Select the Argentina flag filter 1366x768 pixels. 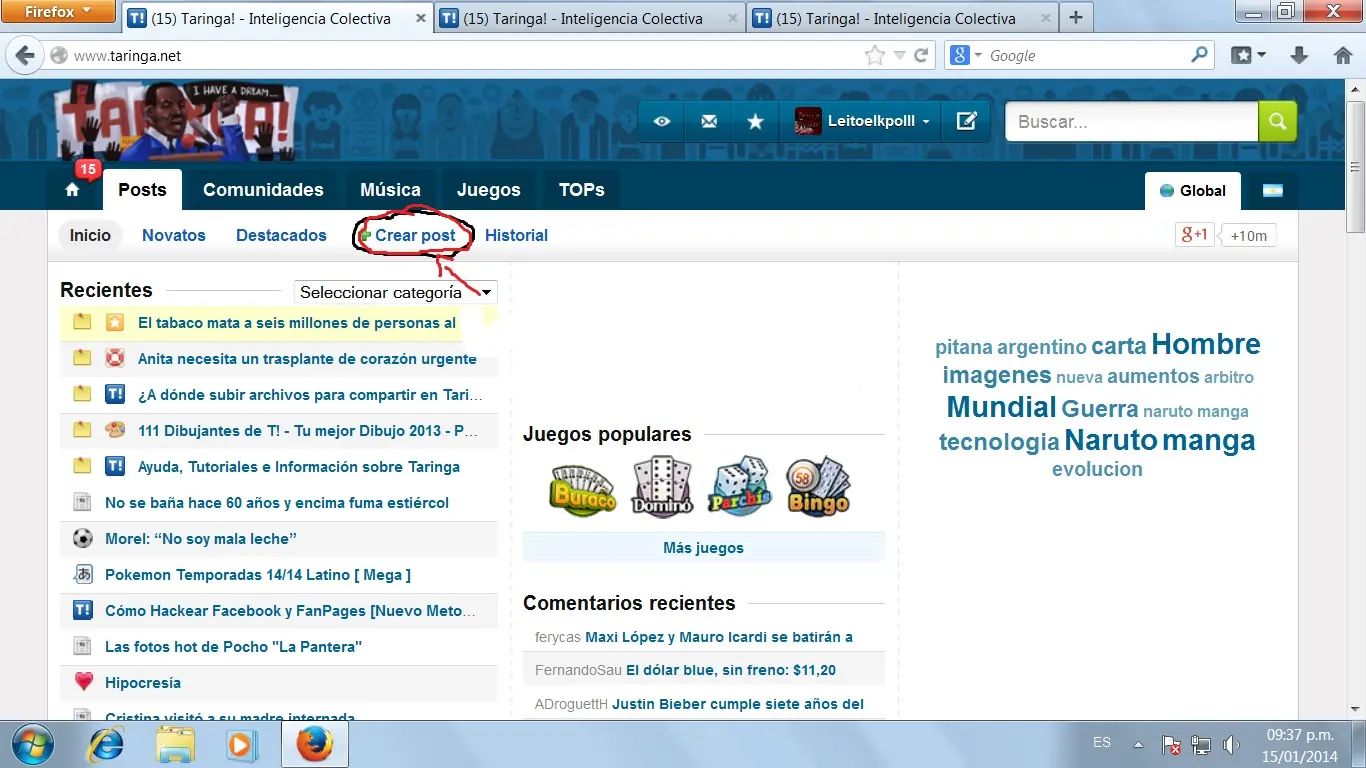click(1272, 191)
